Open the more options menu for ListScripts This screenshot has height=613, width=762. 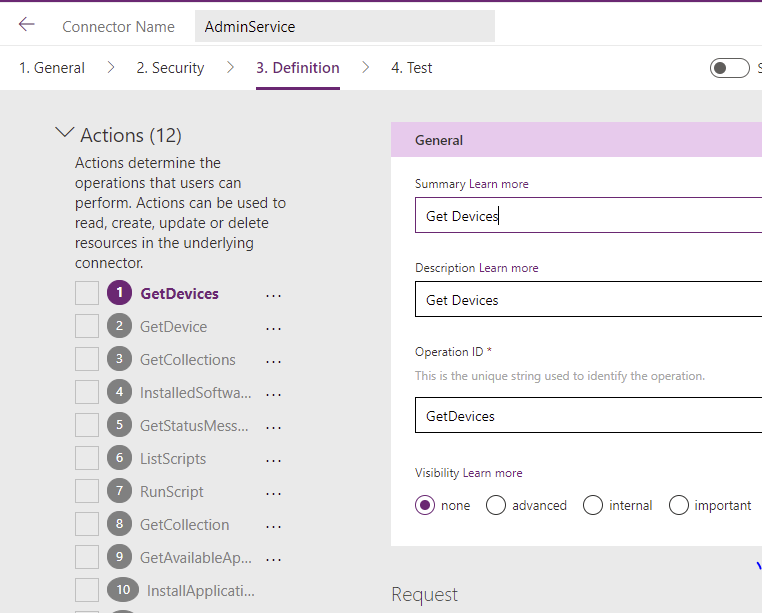(274, 460)
